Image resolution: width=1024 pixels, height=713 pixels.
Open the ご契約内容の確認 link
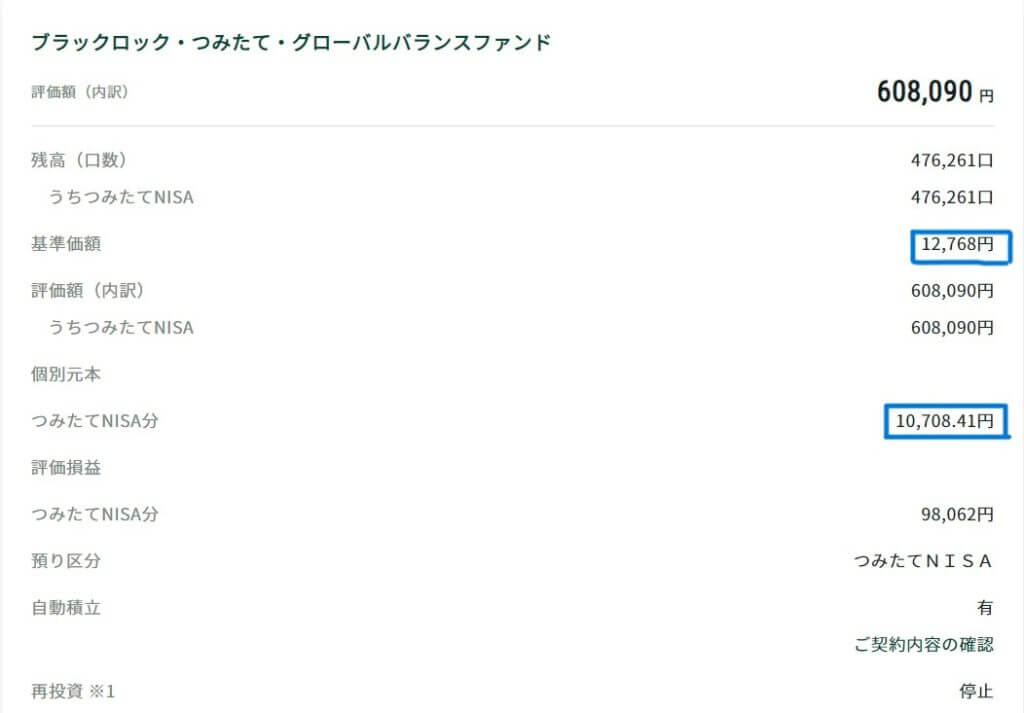pos(924,645)
